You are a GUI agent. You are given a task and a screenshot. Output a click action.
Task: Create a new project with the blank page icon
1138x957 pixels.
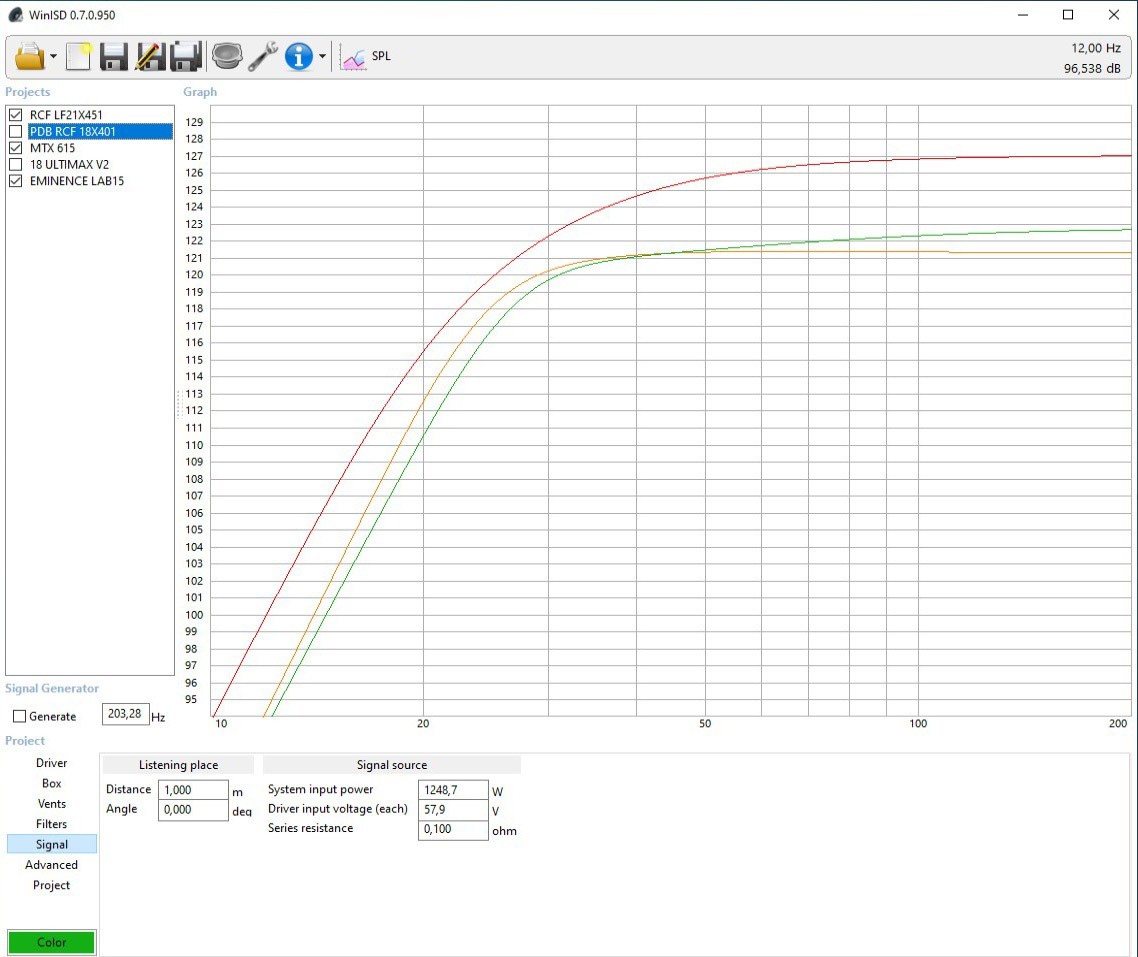coord(79,56)
